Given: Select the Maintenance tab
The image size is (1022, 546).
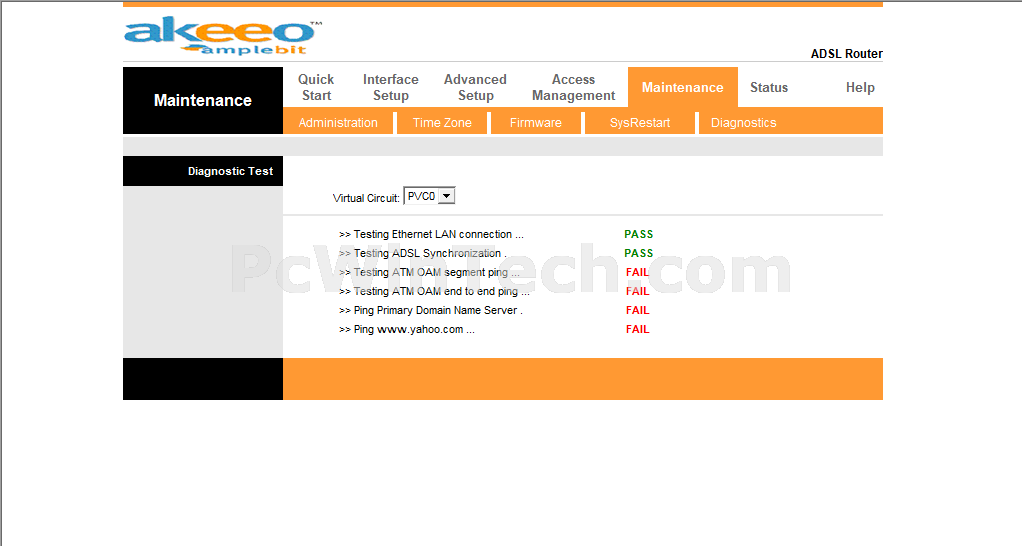Looking at the screenshot, I should click(682, 87).
